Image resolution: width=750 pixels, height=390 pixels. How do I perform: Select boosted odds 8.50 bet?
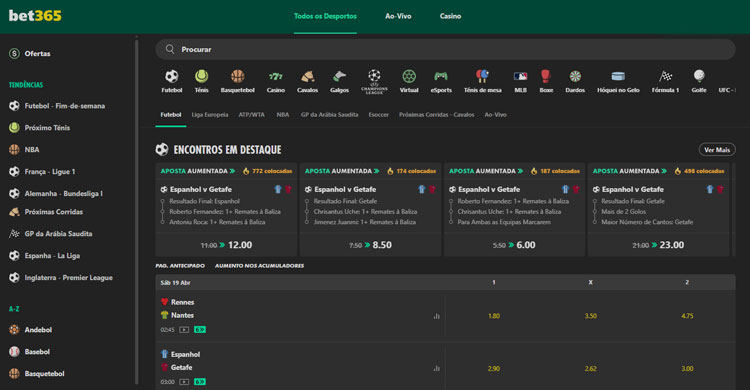tap(370, 245)
